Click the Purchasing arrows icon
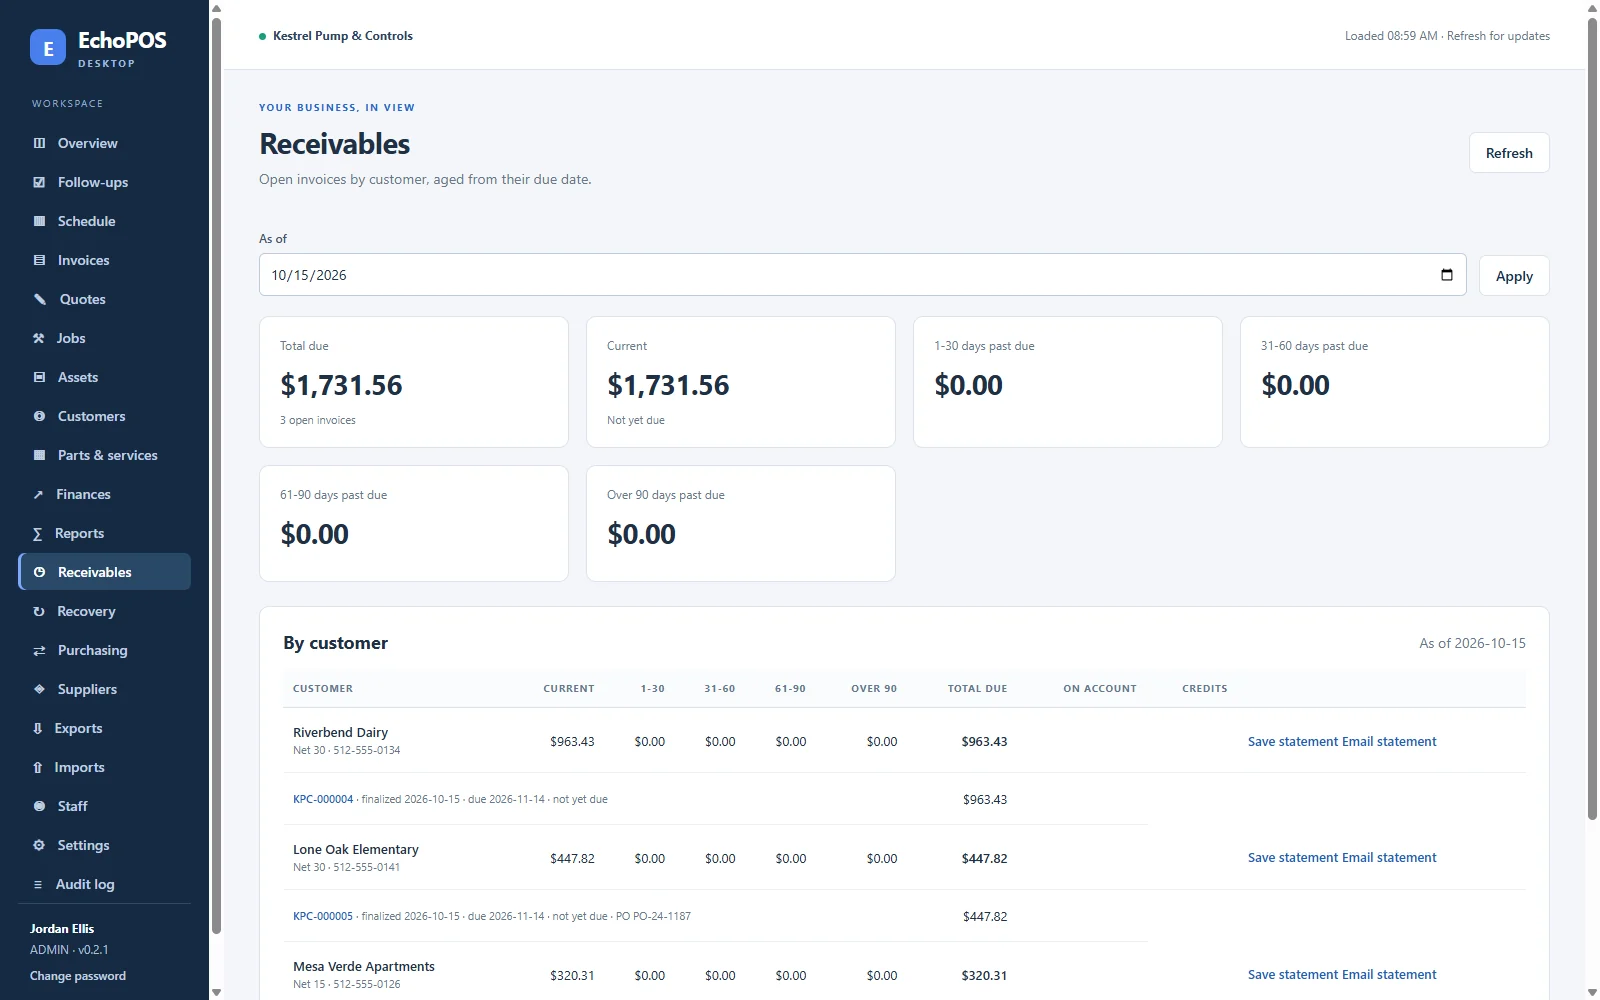Viewport: 1600px width, 1000px height. 39,650
